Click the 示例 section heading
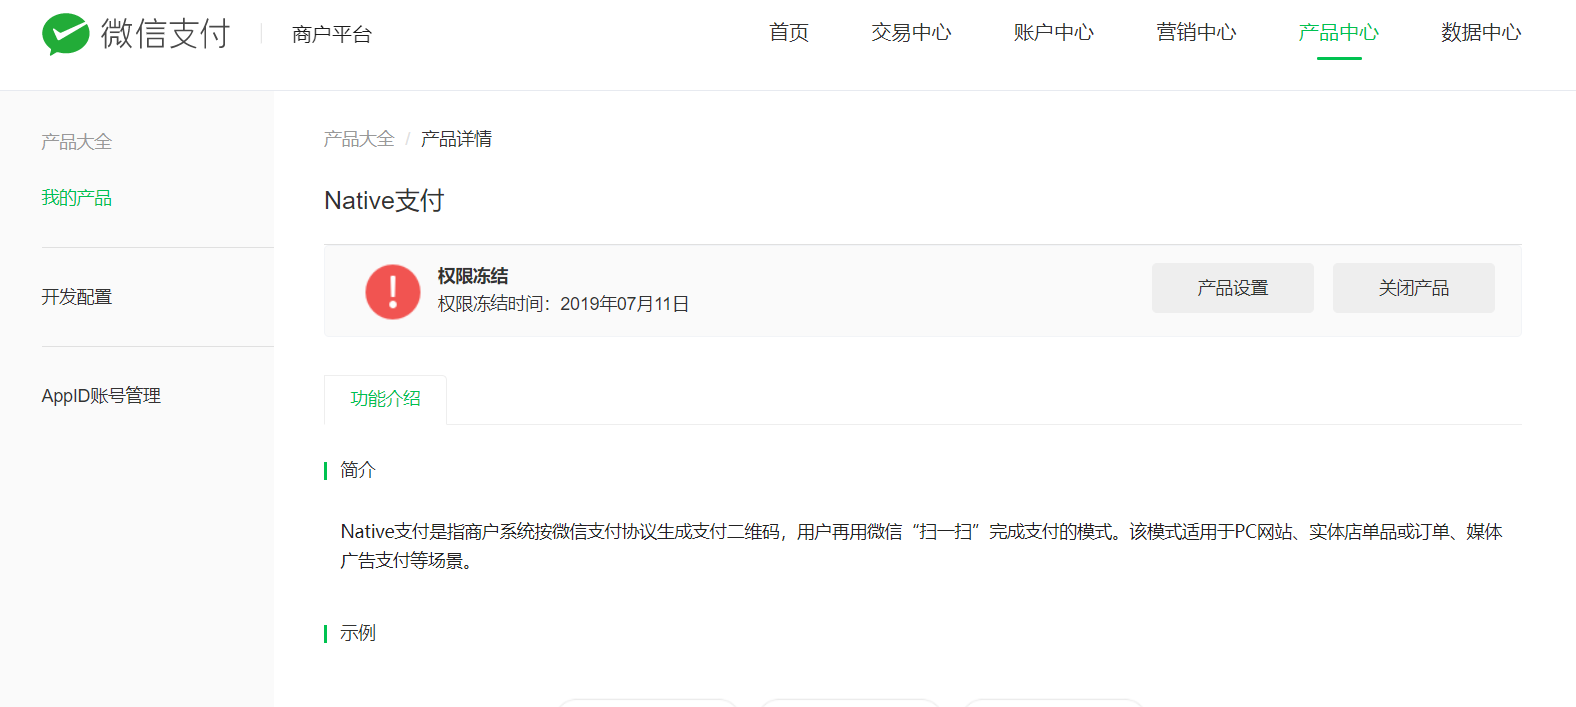 coord(358,633)
